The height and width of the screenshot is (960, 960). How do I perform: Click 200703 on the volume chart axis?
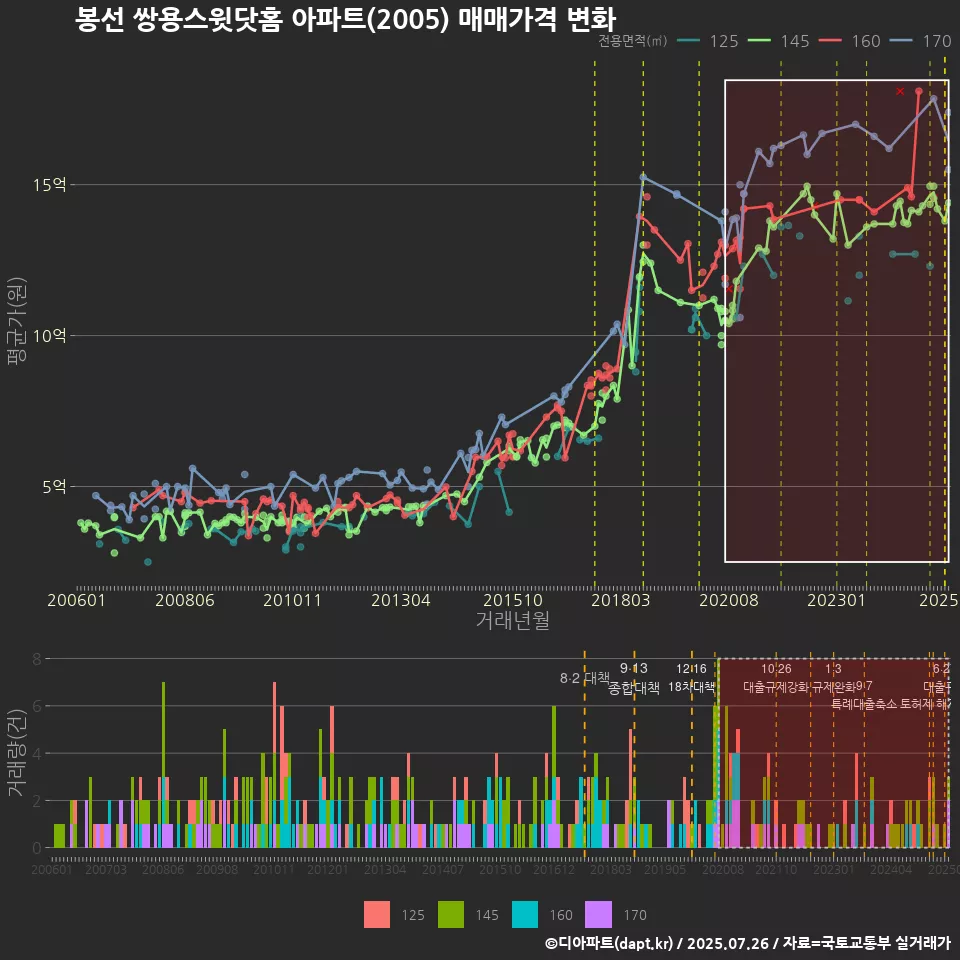(x=106, y=869)
